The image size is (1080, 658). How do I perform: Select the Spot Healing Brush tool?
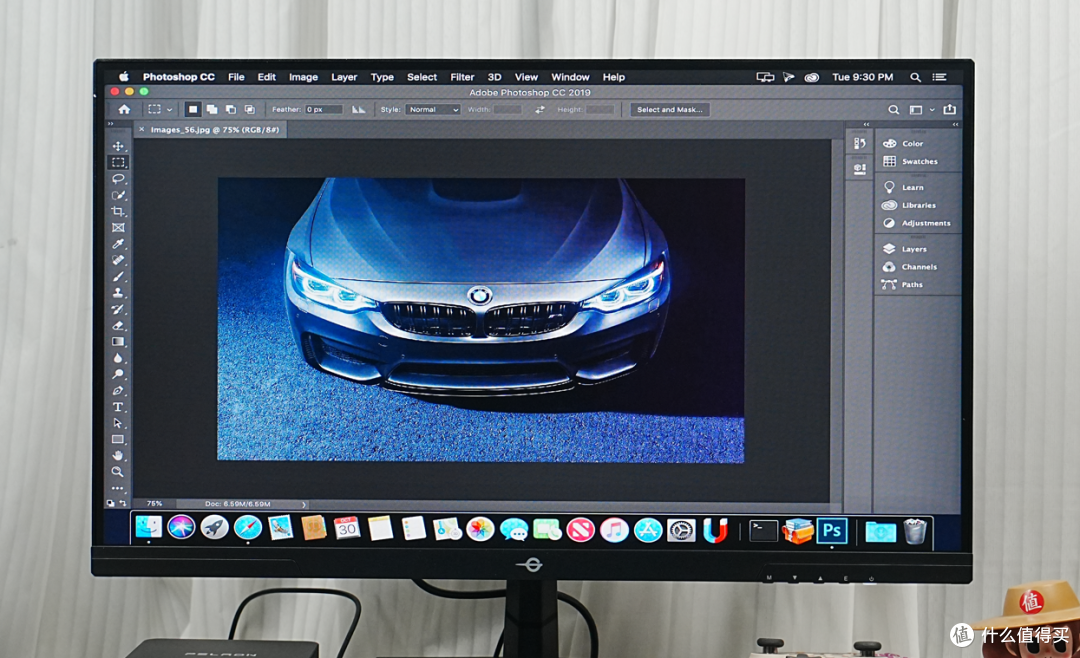pos(118,260)
